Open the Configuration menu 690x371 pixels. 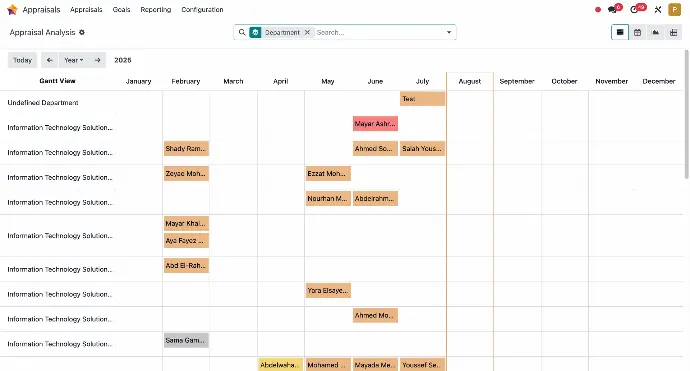pos(202,9)
